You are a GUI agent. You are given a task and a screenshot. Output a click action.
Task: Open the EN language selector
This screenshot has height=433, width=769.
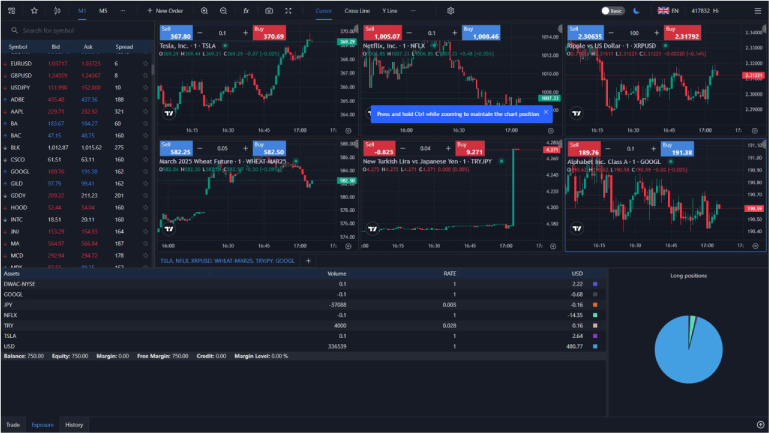(x=668, y=11)
